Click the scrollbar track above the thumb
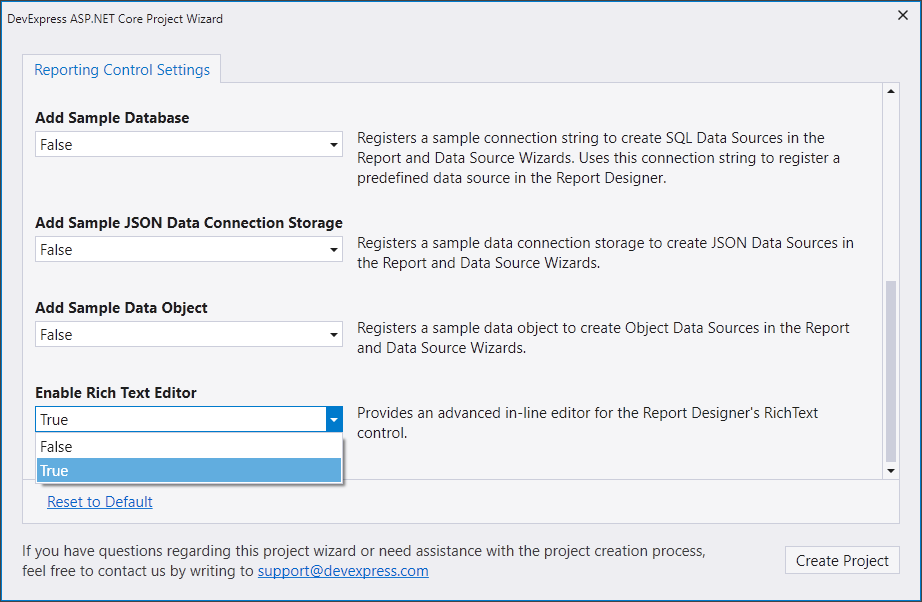The image size is (922, 602). click(891, 189)
